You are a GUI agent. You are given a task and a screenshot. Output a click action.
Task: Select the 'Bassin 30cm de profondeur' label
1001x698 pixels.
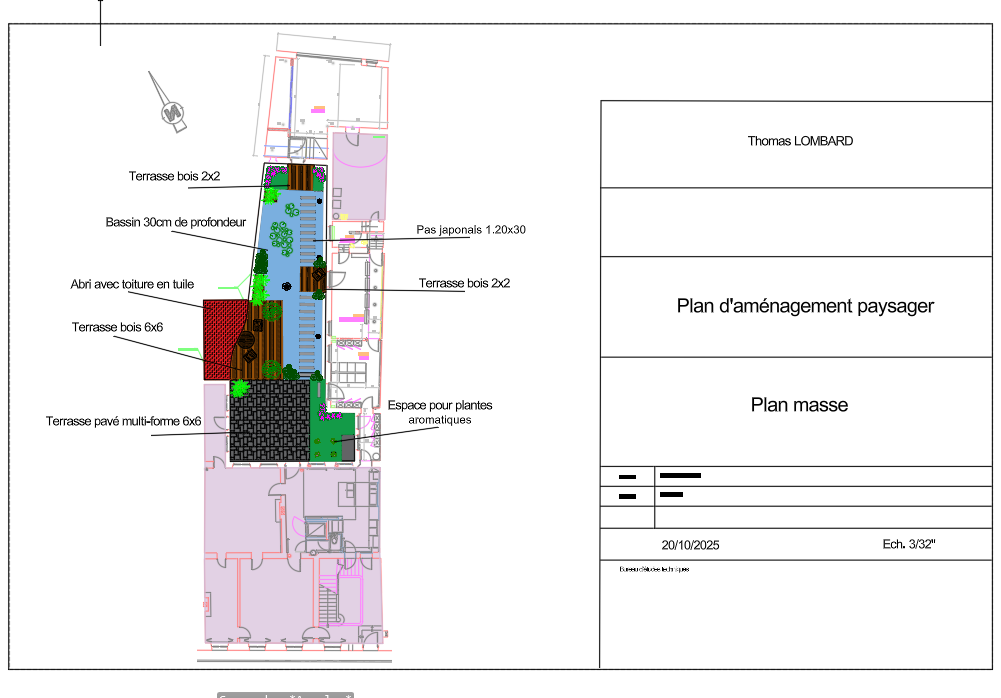click(176, 222)
